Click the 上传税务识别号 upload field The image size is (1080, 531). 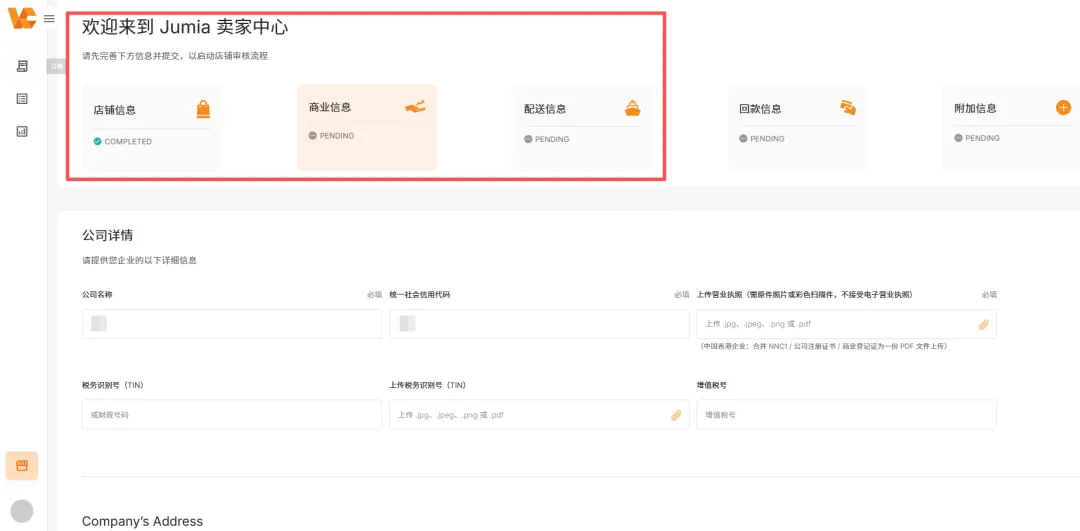click(x=539, y=415)
